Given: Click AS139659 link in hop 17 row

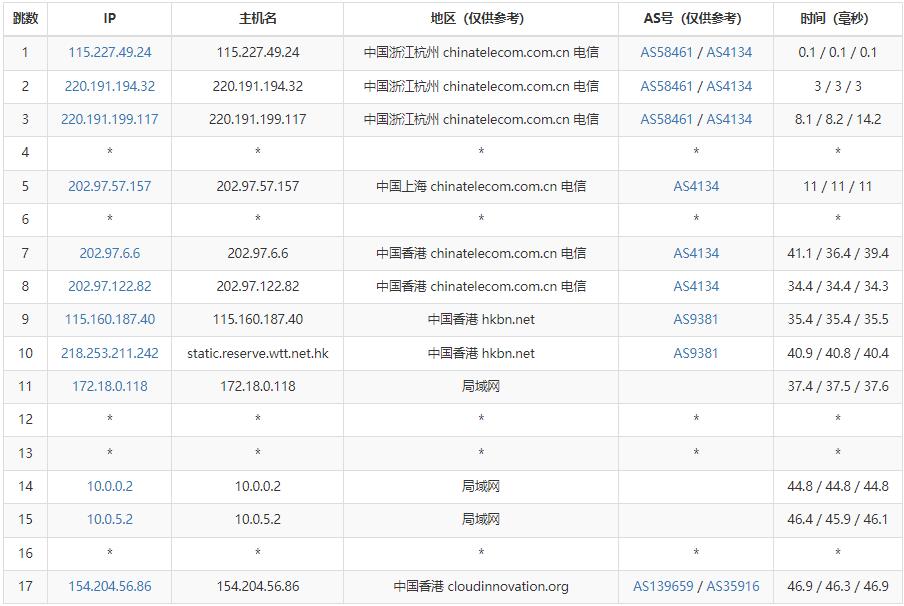Looking at the screenshot, I should pyautogui.click(x=663, y=586).
